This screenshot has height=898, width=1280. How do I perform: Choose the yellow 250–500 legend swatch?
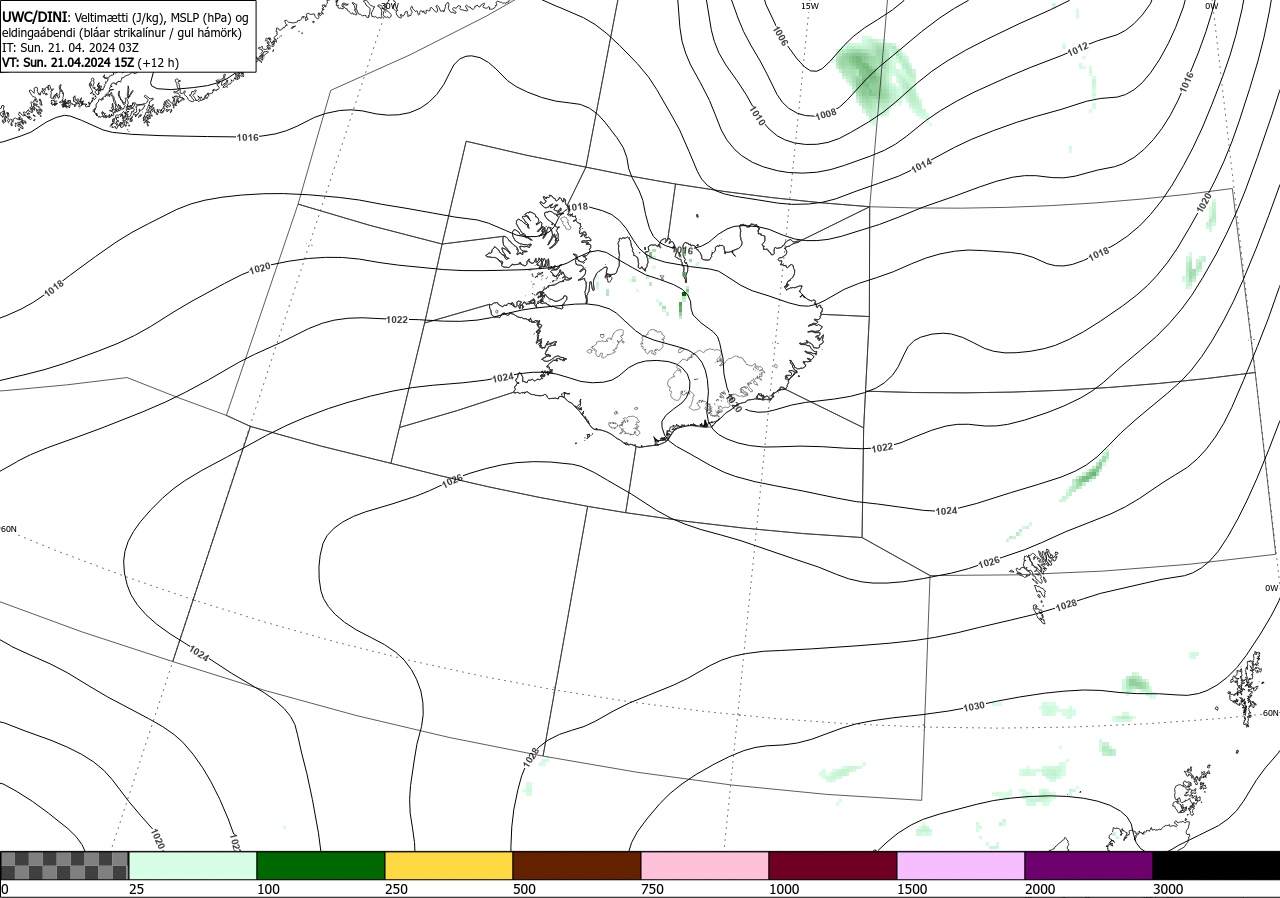449,865
